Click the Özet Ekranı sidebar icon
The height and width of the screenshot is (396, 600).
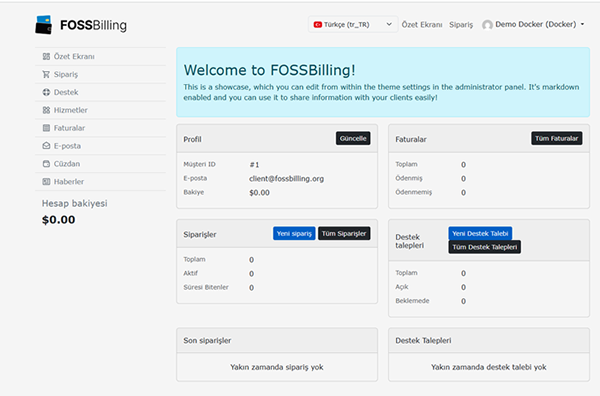pyautogui.click(x=46, y=57)
